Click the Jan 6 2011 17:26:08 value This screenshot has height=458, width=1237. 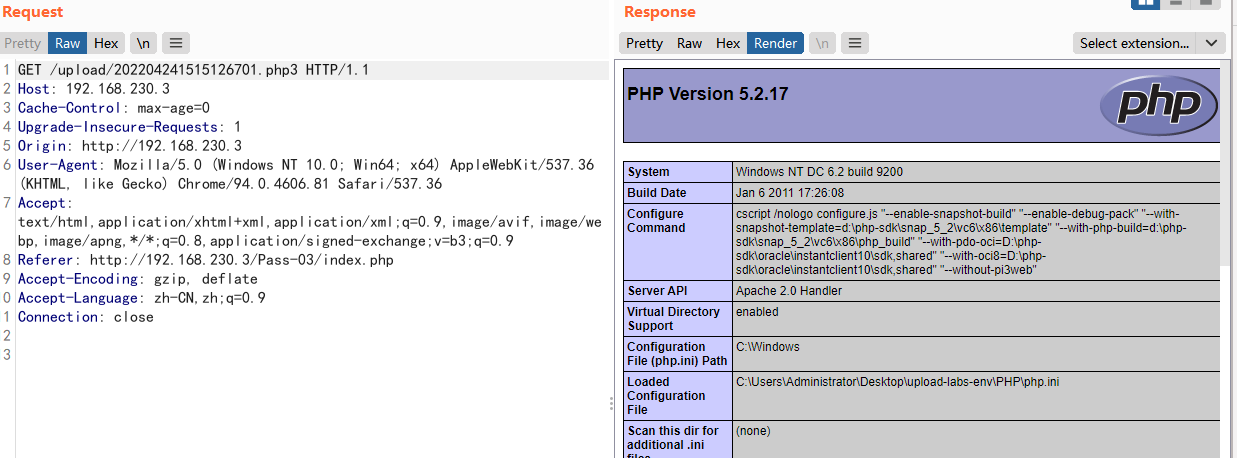tap(790, 193)
